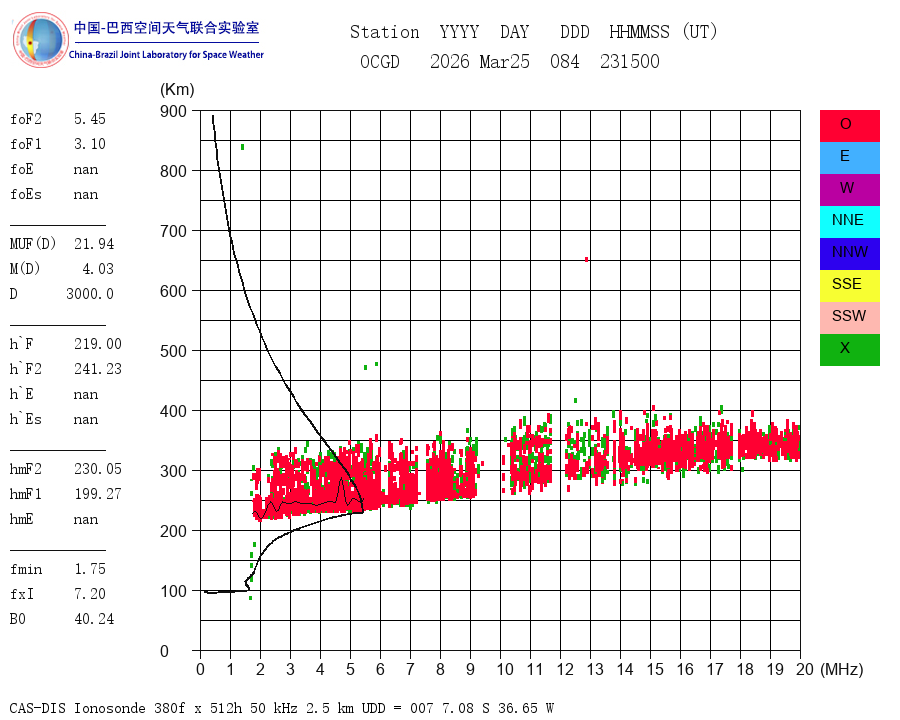This screenshot has height=720, width=900.
Task: Click the foF2 value 5.45
Action: coord(90,119)
